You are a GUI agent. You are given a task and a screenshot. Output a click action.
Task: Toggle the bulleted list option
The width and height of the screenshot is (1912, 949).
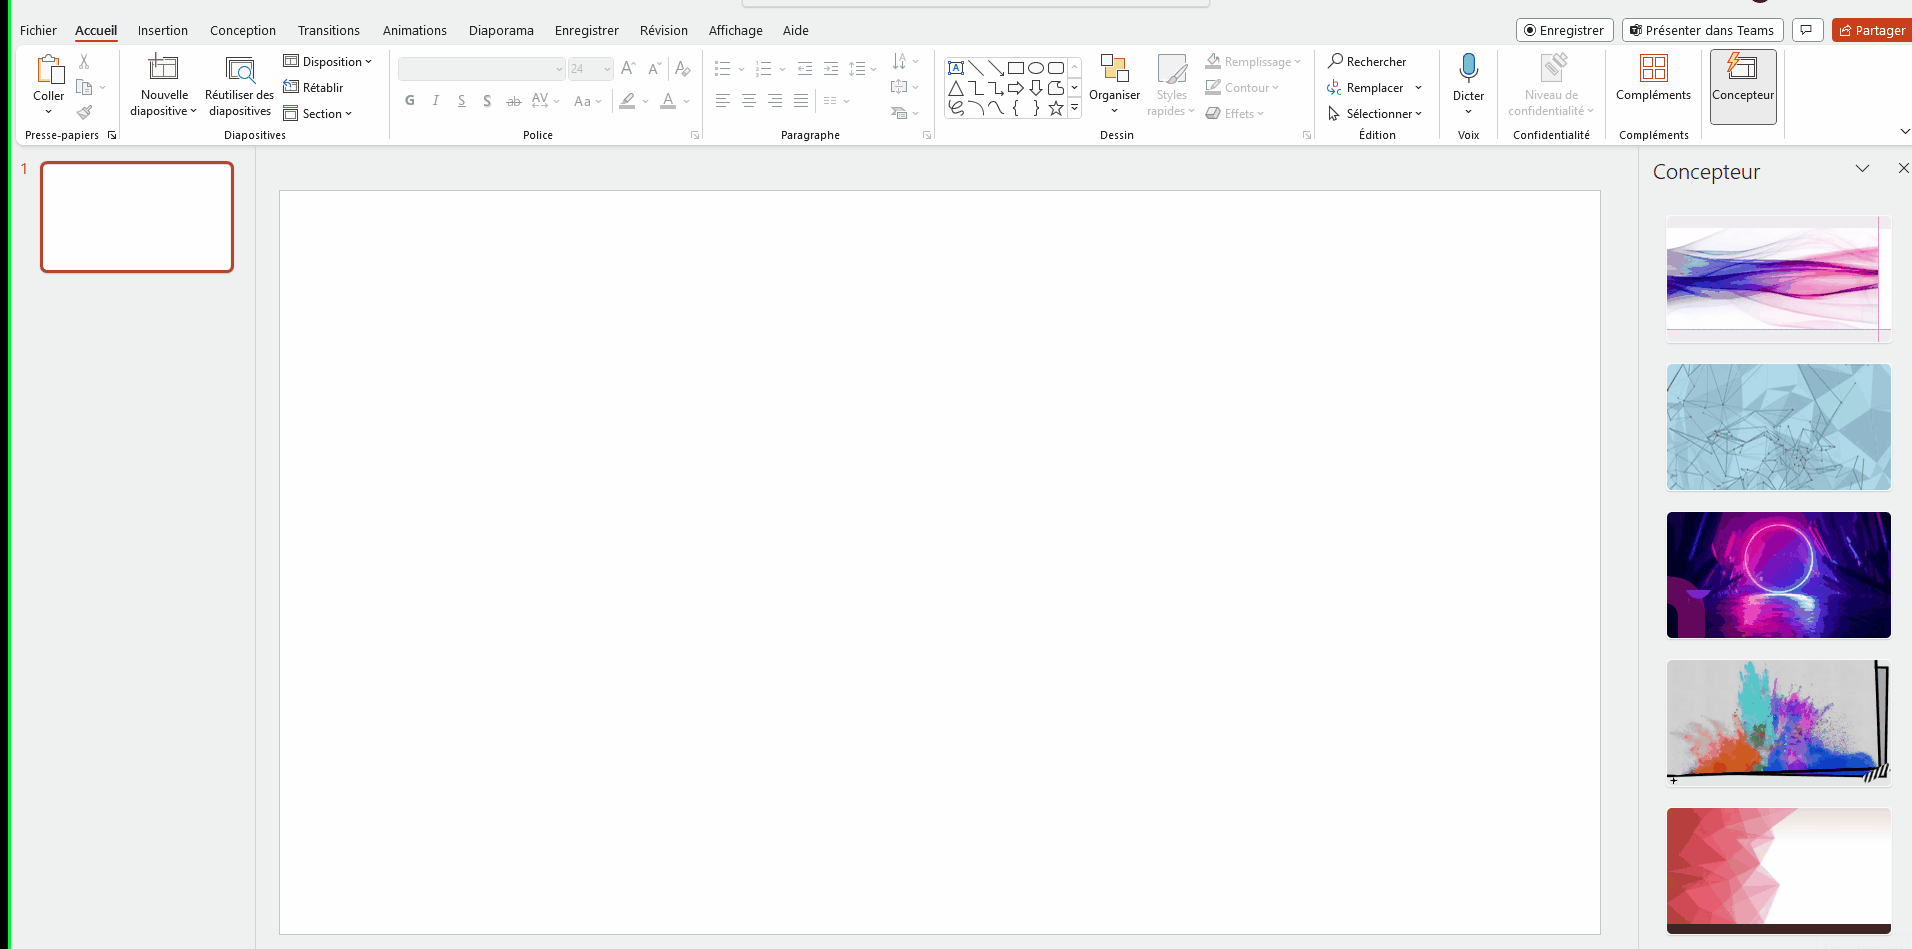tap(723, 68)
